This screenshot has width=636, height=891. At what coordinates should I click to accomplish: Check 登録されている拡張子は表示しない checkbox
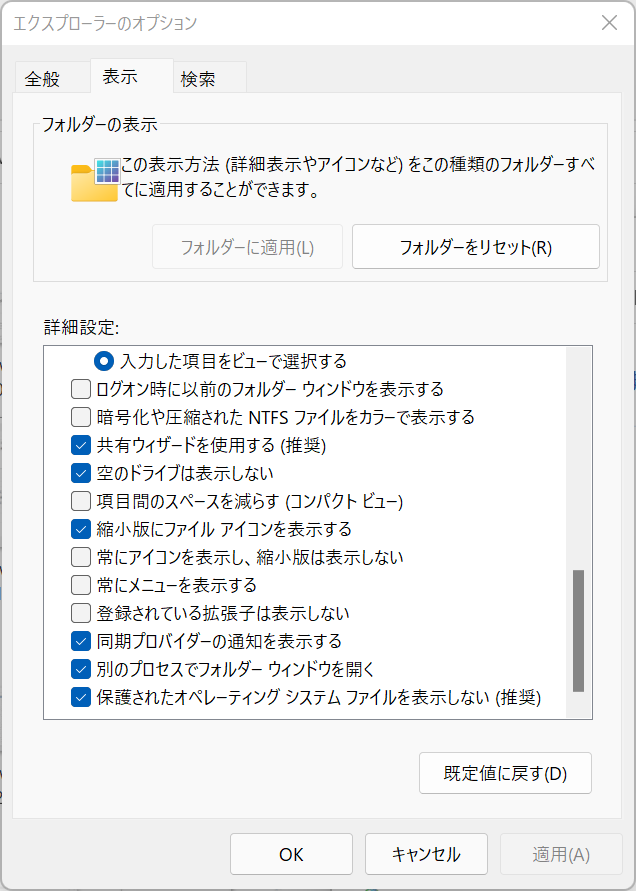(x=81, y=613)
